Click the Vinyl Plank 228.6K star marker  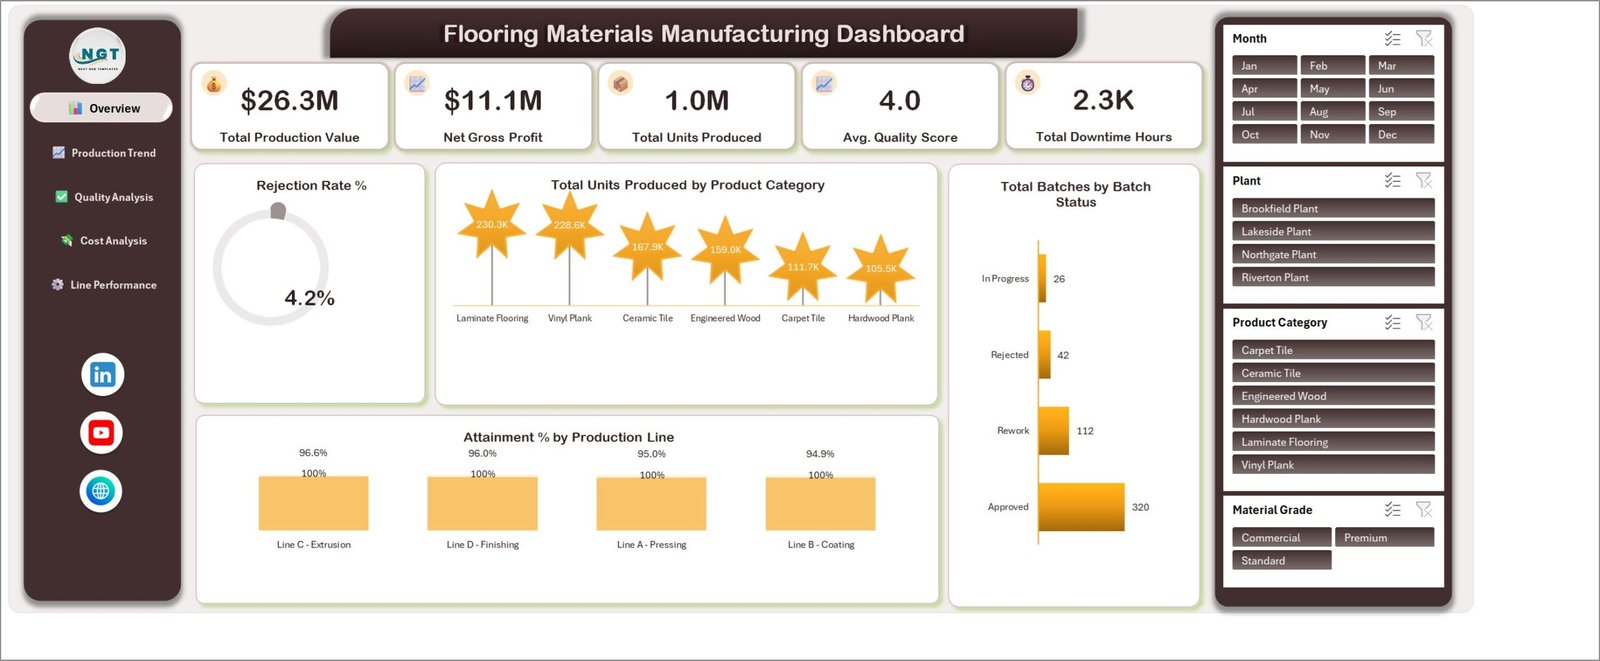(570, 225)
